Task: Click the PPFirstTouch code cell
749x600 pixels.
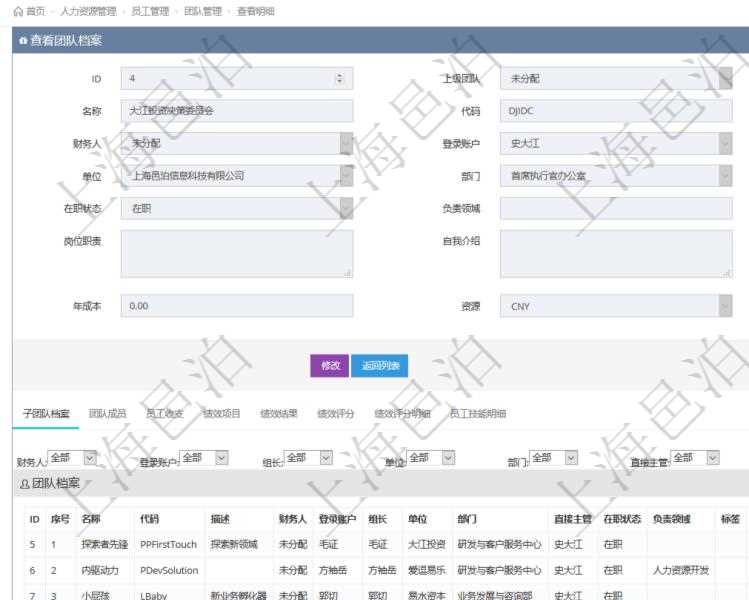Action: click(x=168, y=545)
